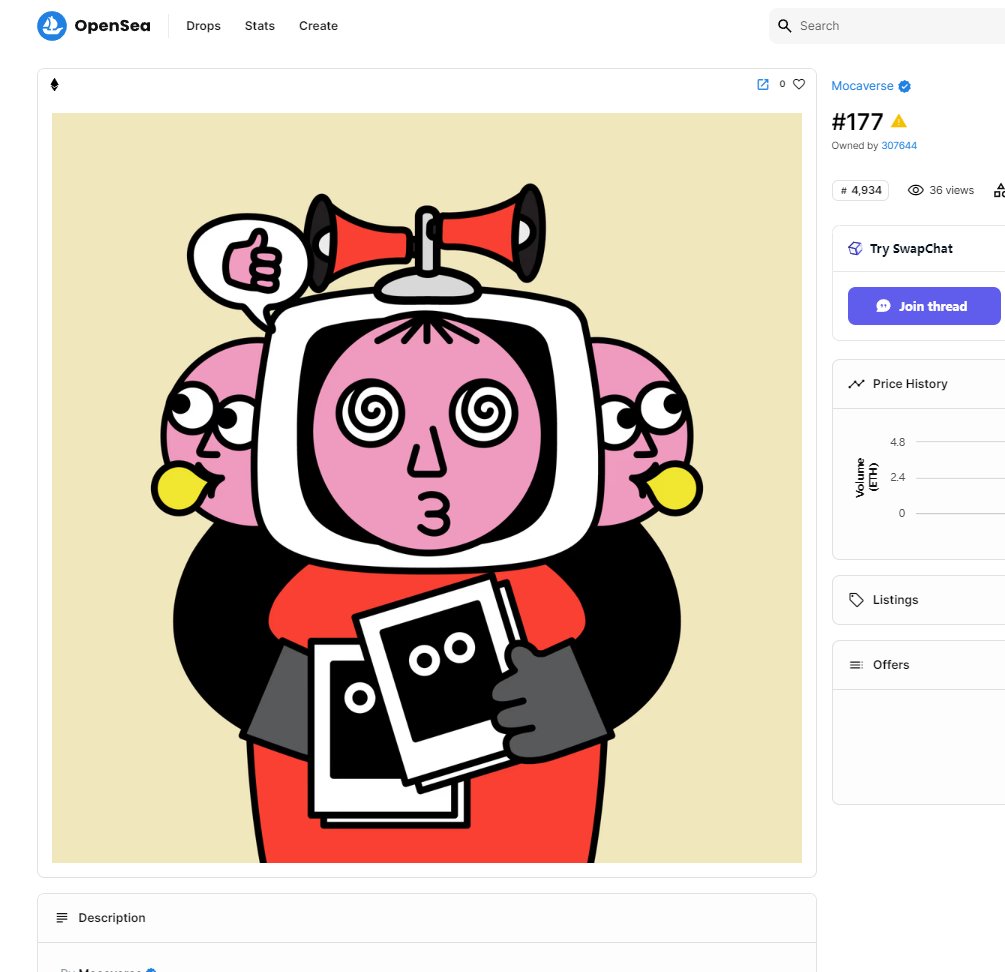Open original media via external-link icon
The height and width of the screenshot is (972, 1005).
tap(763, 84)
